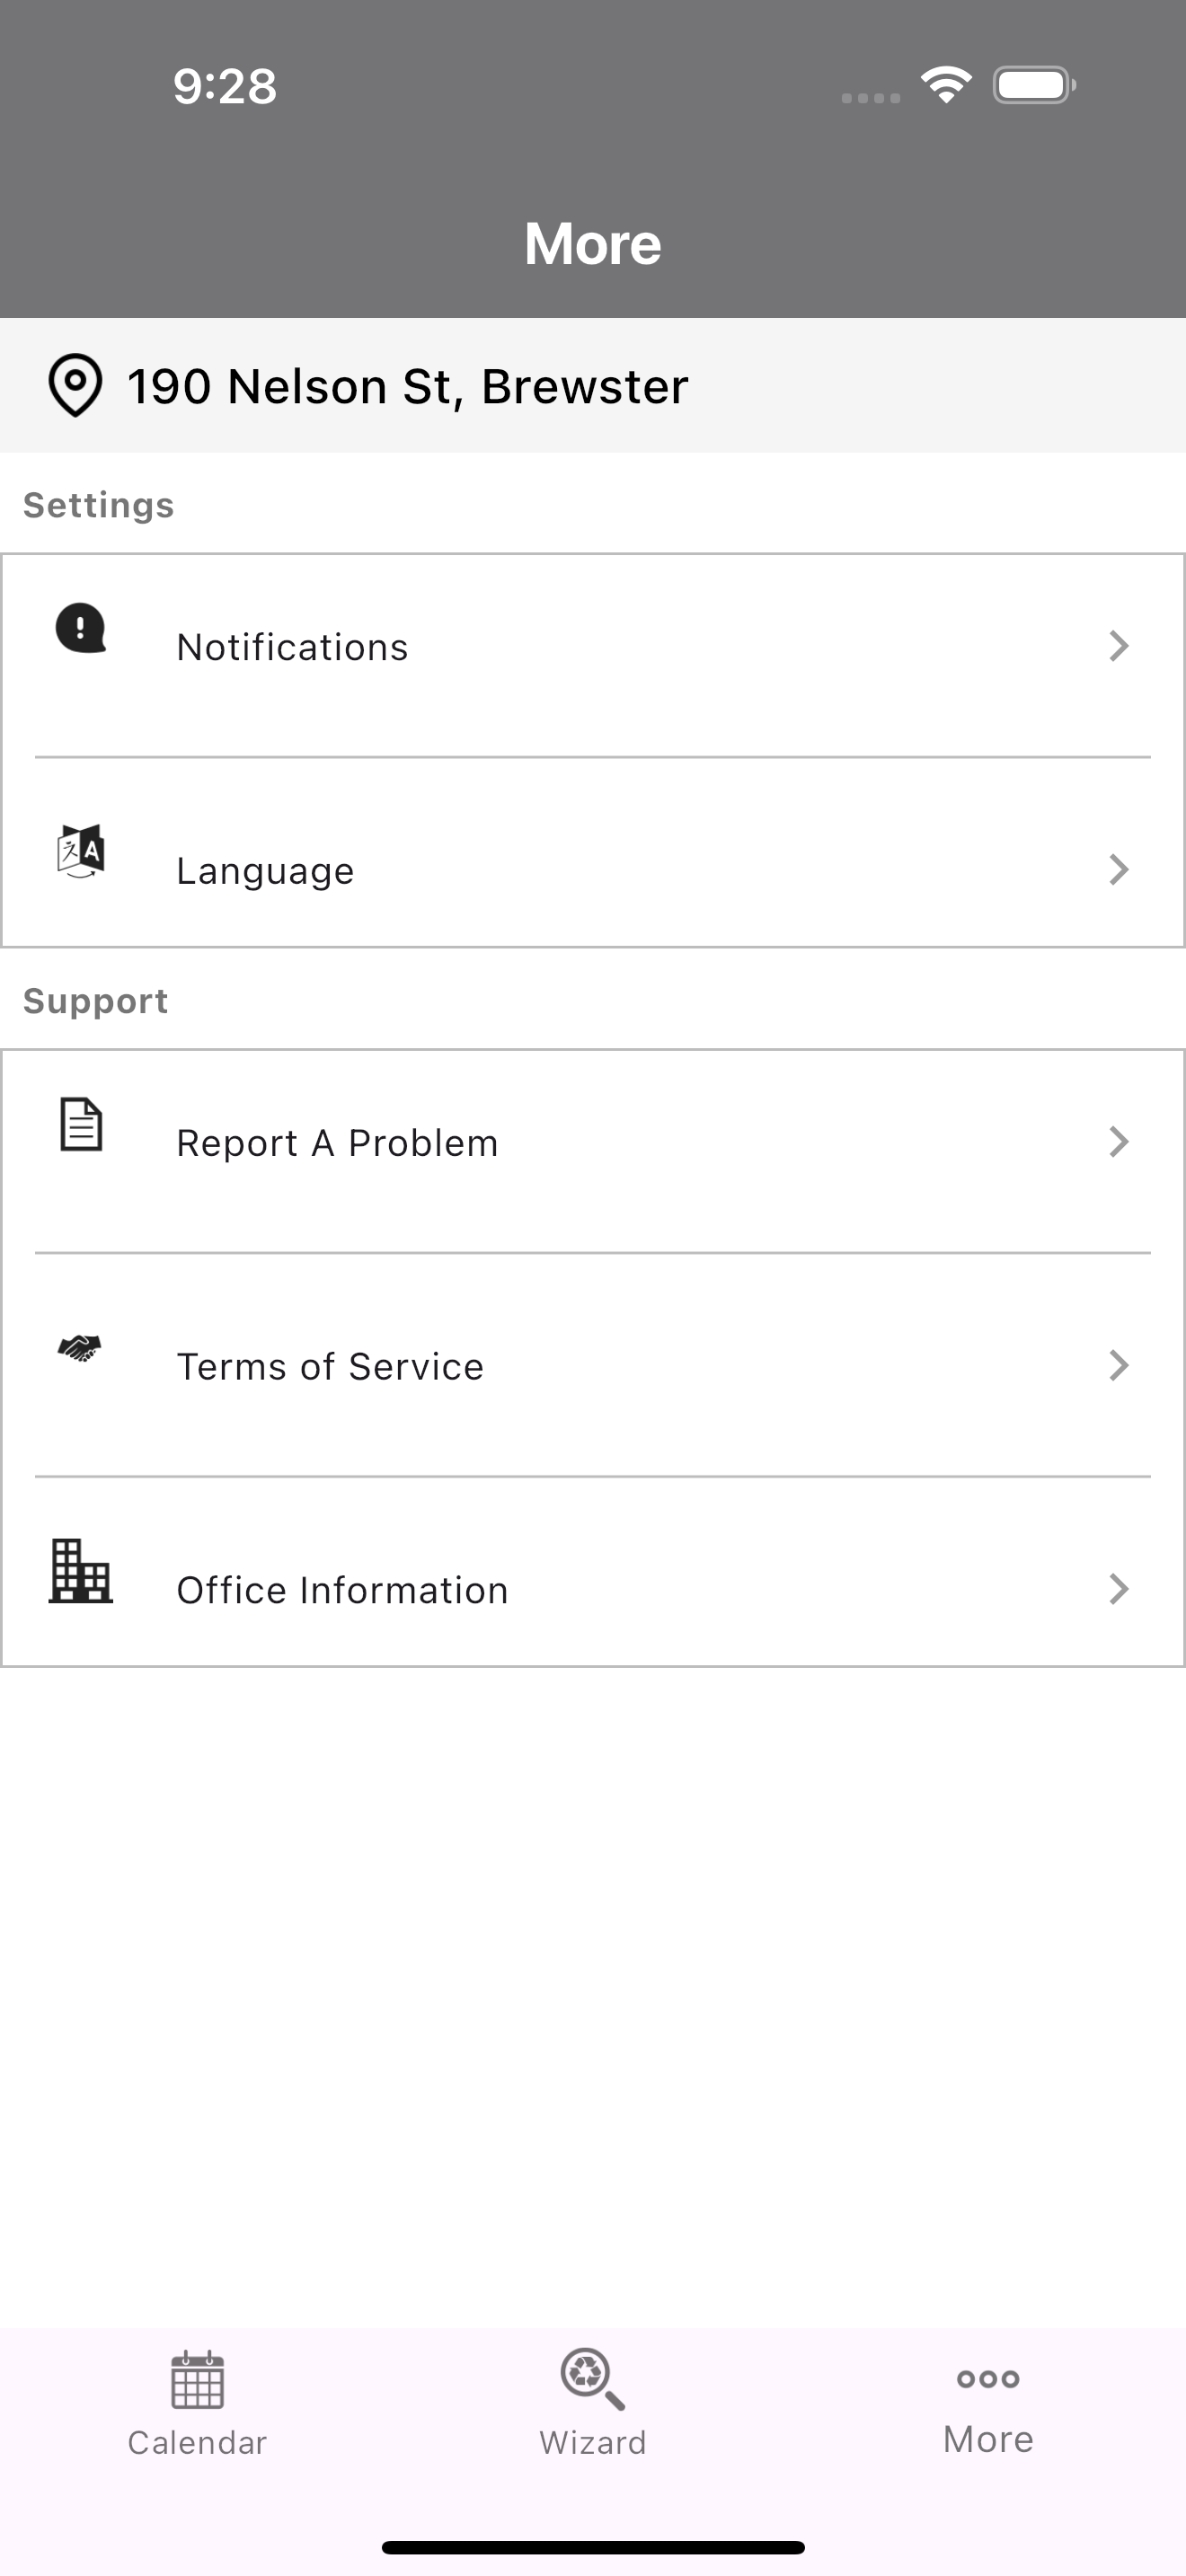
Task: Tap the location pin icon
Action: pyautogui.click(x=75, y=385)
